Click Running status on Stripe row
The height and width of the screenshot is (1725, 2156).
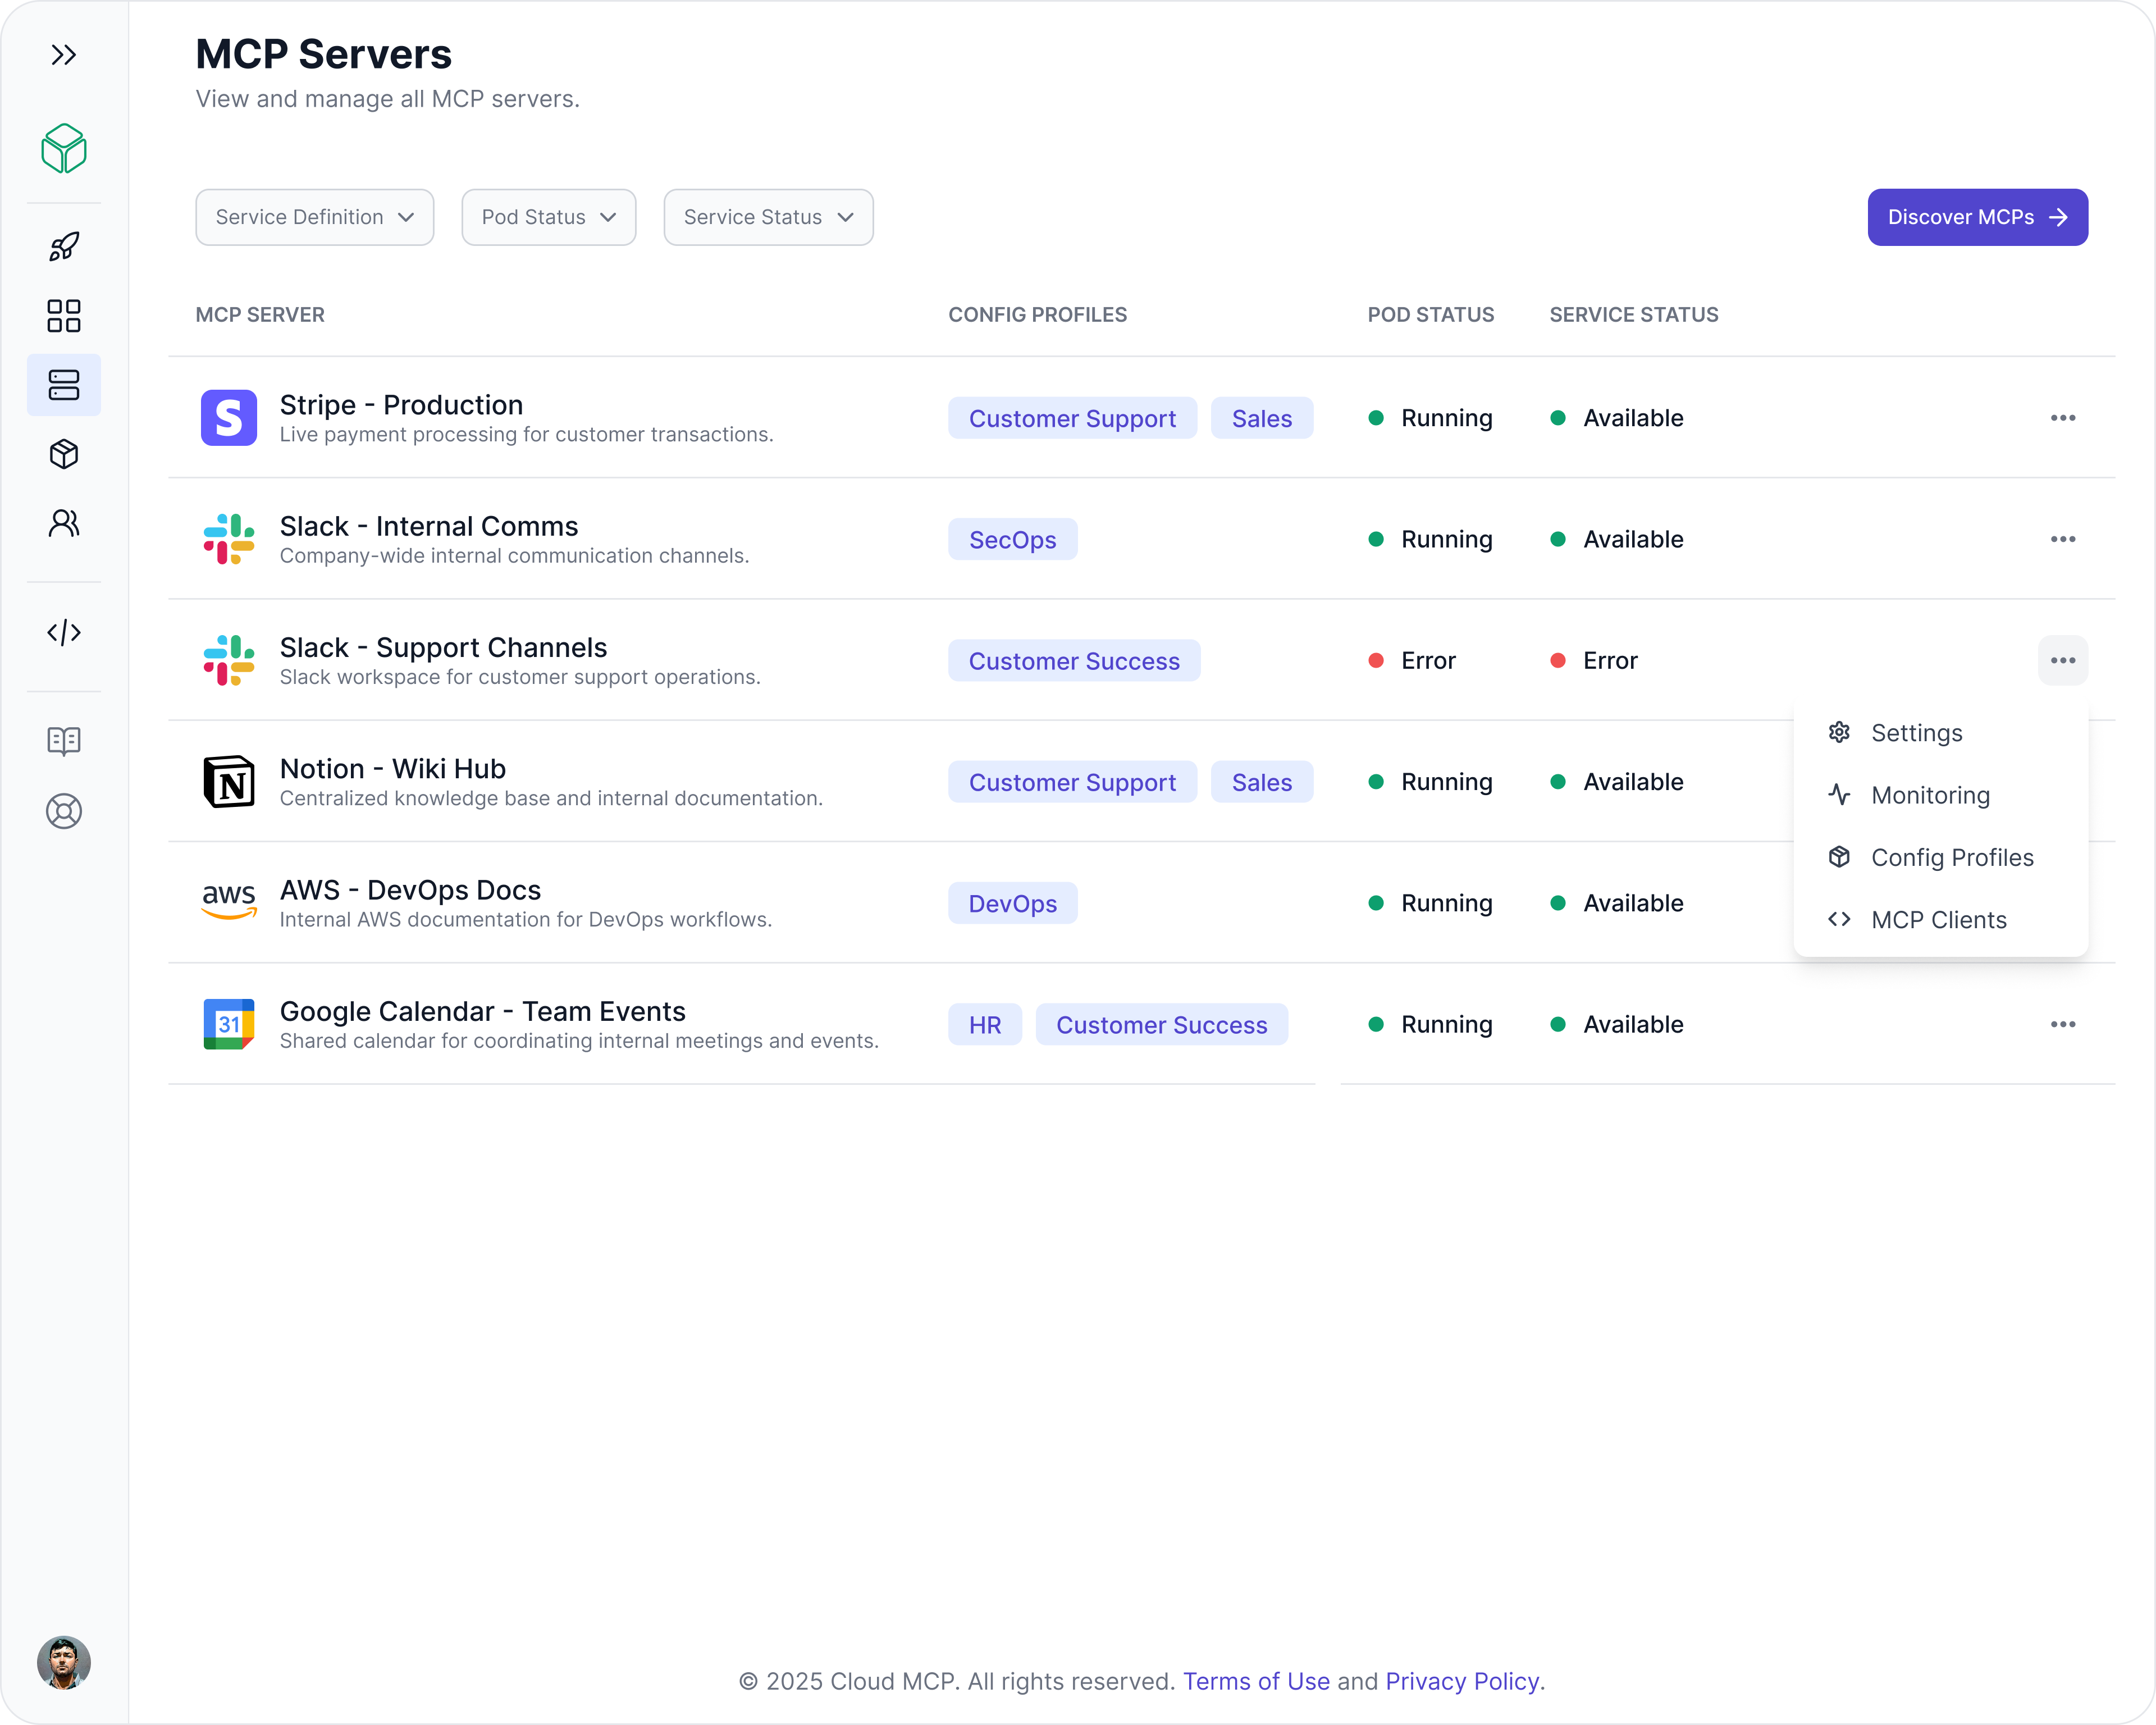[x=1430, y=418]
